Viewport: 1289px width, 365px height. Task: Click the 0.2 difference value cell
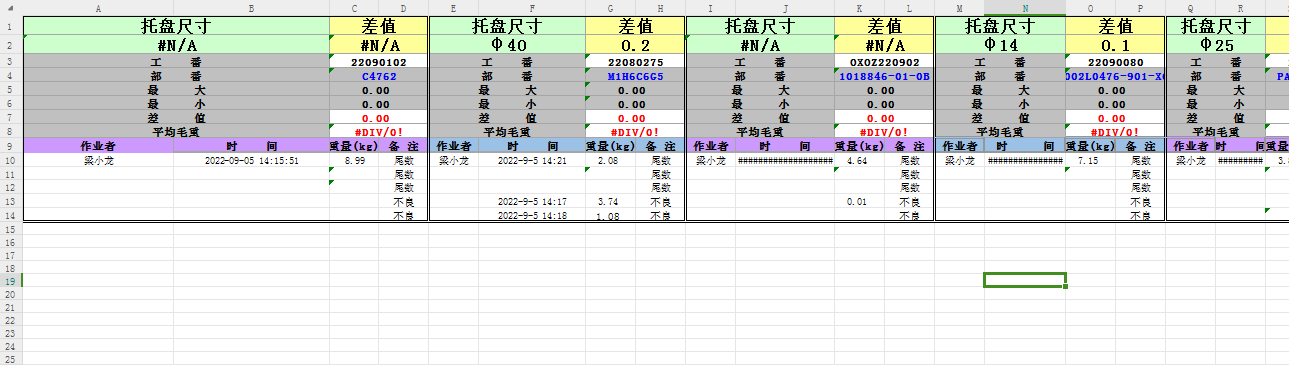[635, 45]
